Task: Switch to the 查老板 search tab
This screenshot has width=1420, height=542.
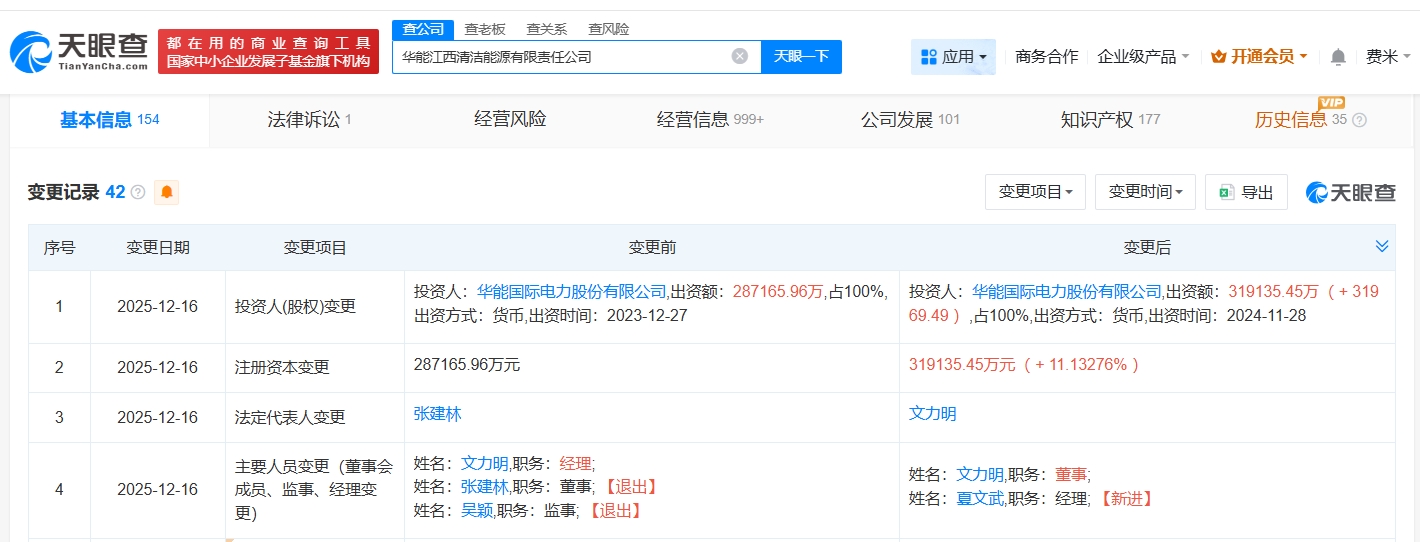Action: pyautogui.click(x=484, y=29)
